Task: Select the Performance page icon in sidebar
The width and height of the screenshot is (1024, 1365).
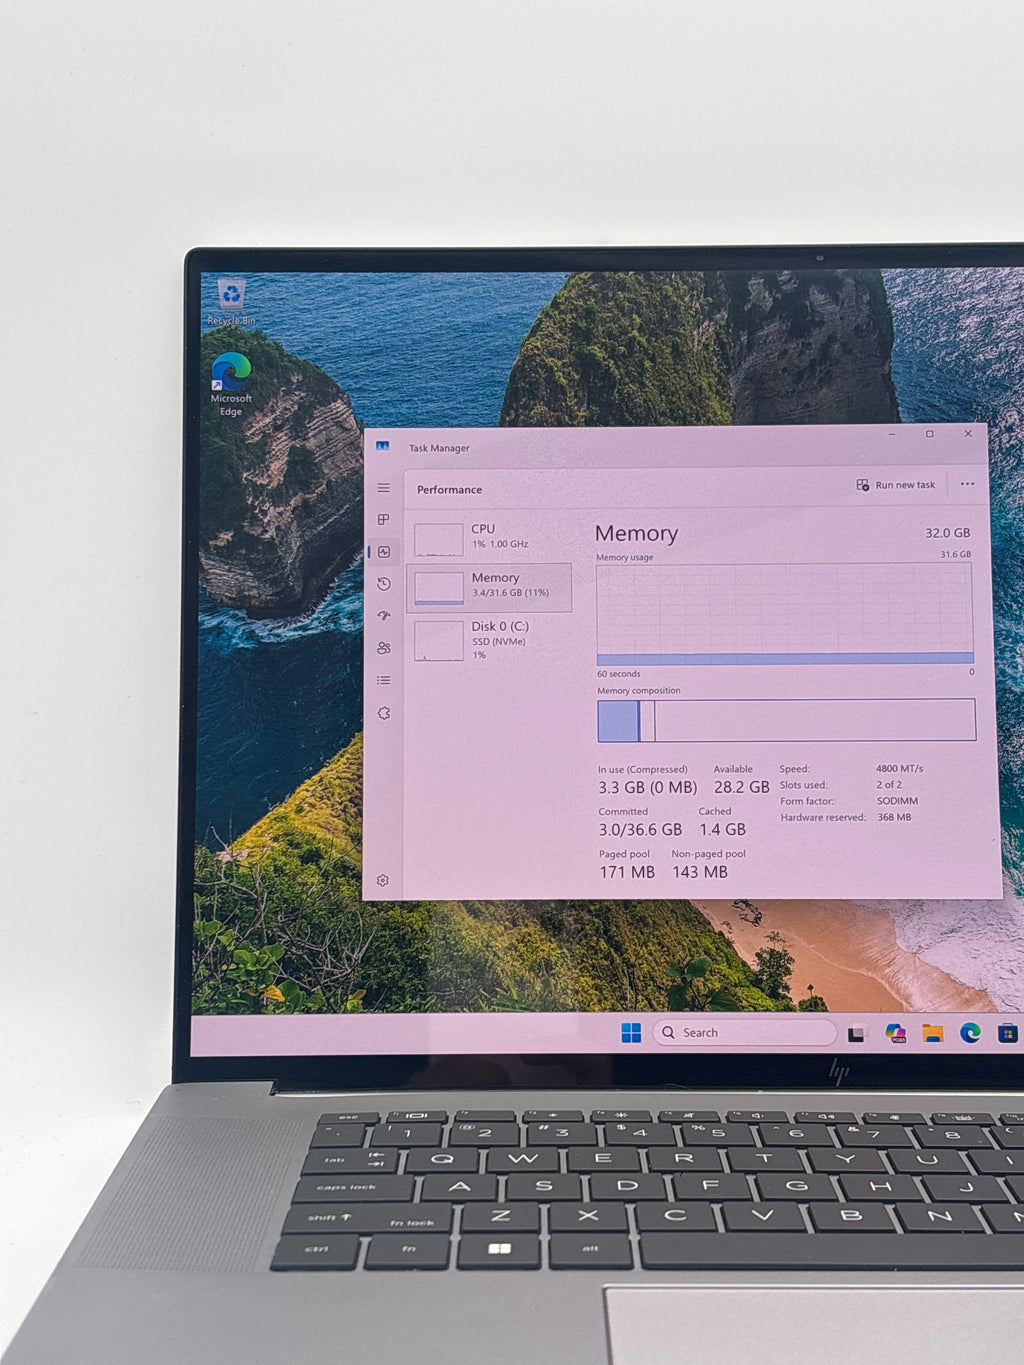Action: click(384, 552)
